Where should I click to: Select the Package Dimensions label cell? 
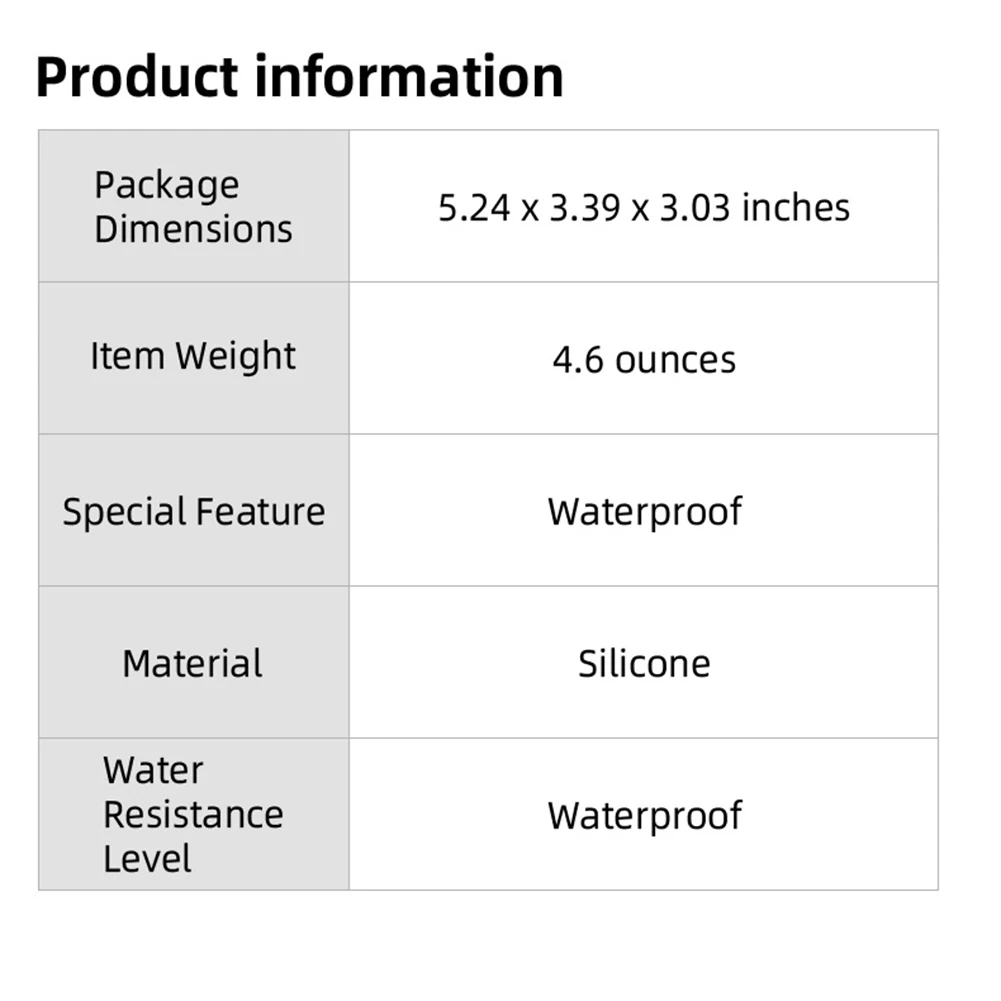[193, 207]
